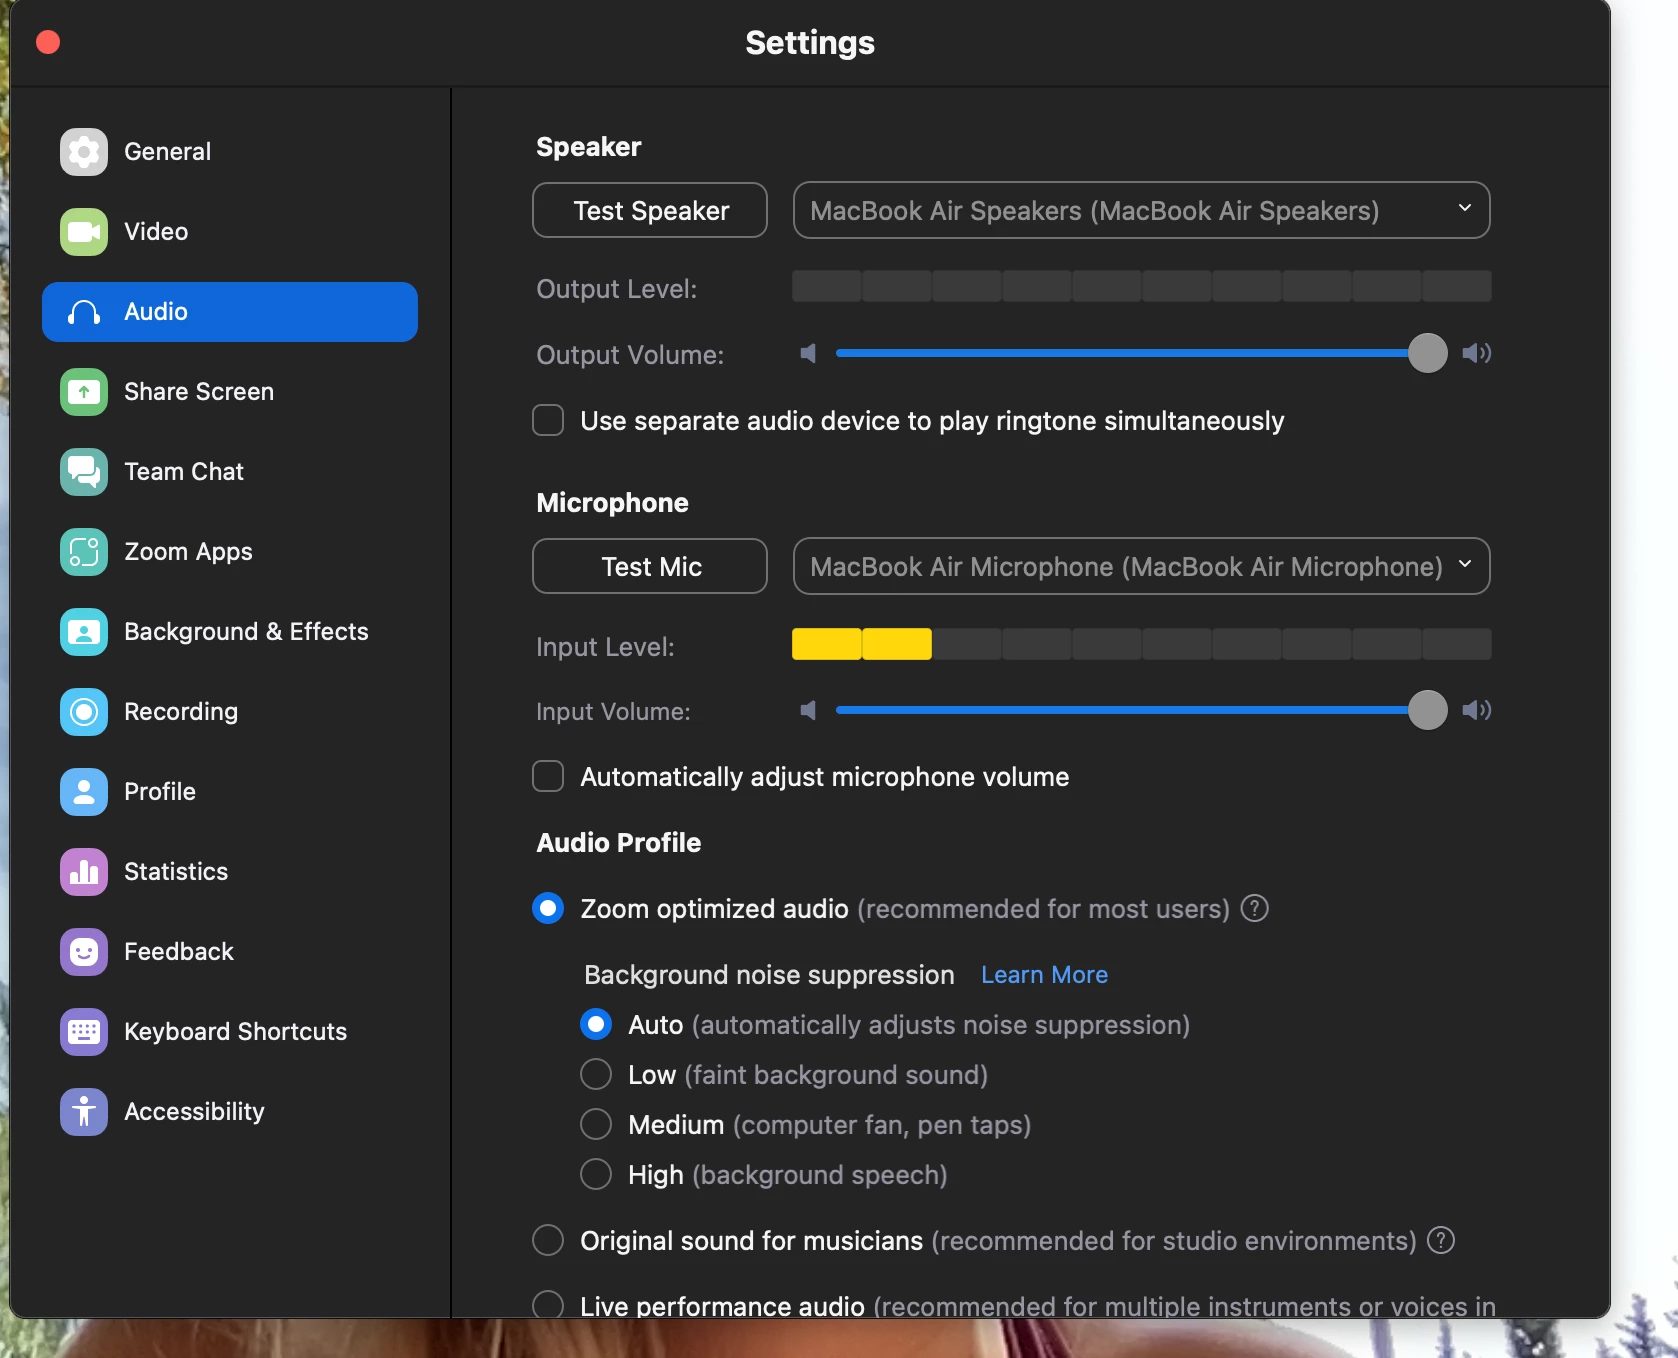Image resolution: width=1678 pixels, height=1358 pixels.
Task: Select Original sound for musicians
Action: pos(548,1240)
